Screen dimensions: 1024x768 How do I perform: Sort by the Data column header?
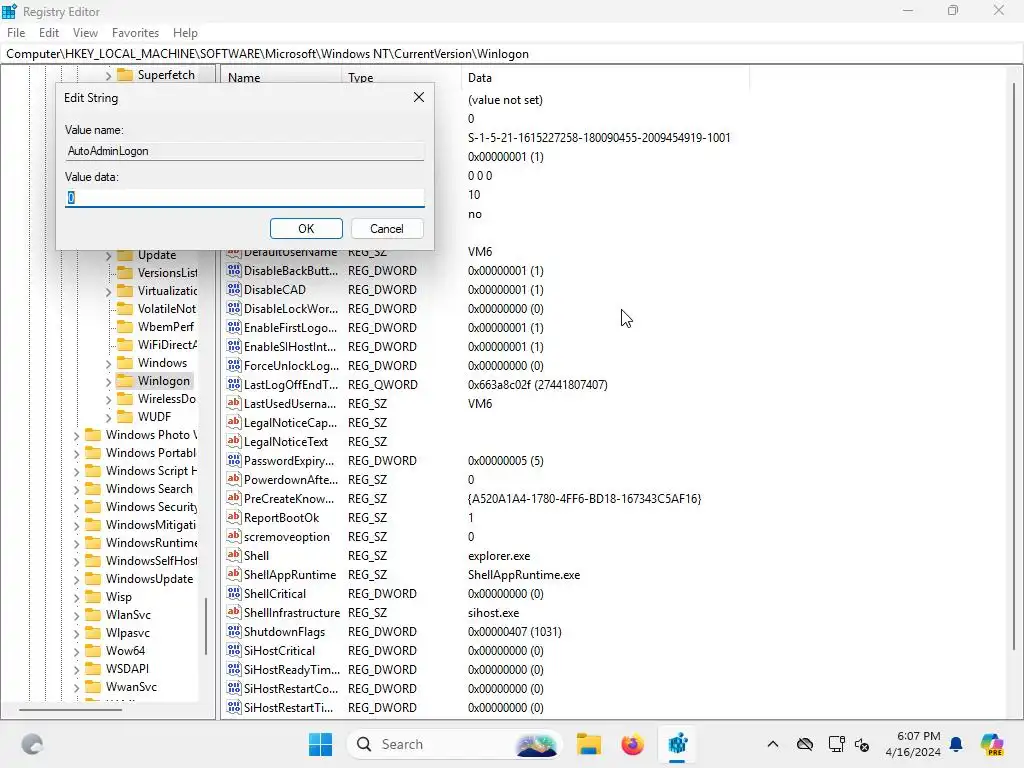click(605, 78)
